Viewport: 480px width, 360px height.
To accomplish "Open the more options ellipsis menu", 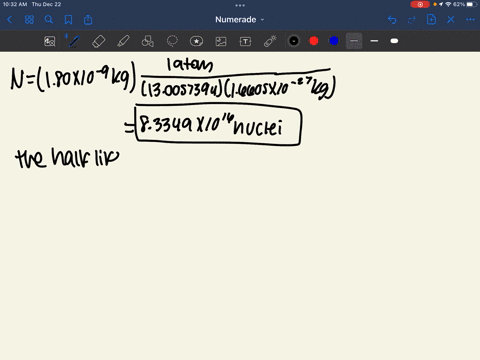I will click(470, 20).
